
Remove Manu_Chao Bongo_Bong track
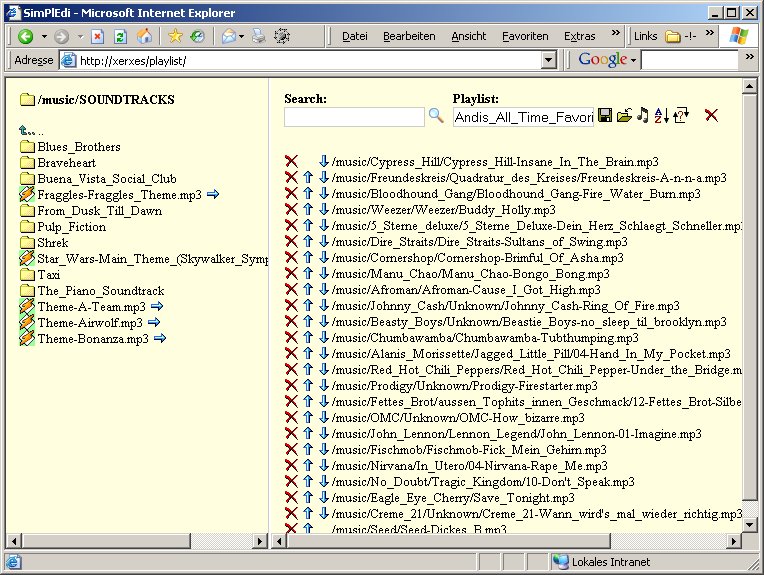(x=291, y=273)
